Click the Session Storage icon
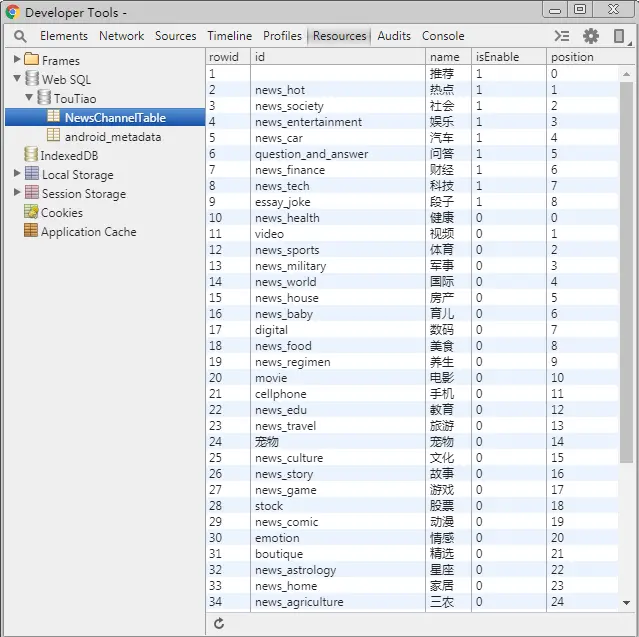This screenshot has width=639, height=637. [32, 192]
